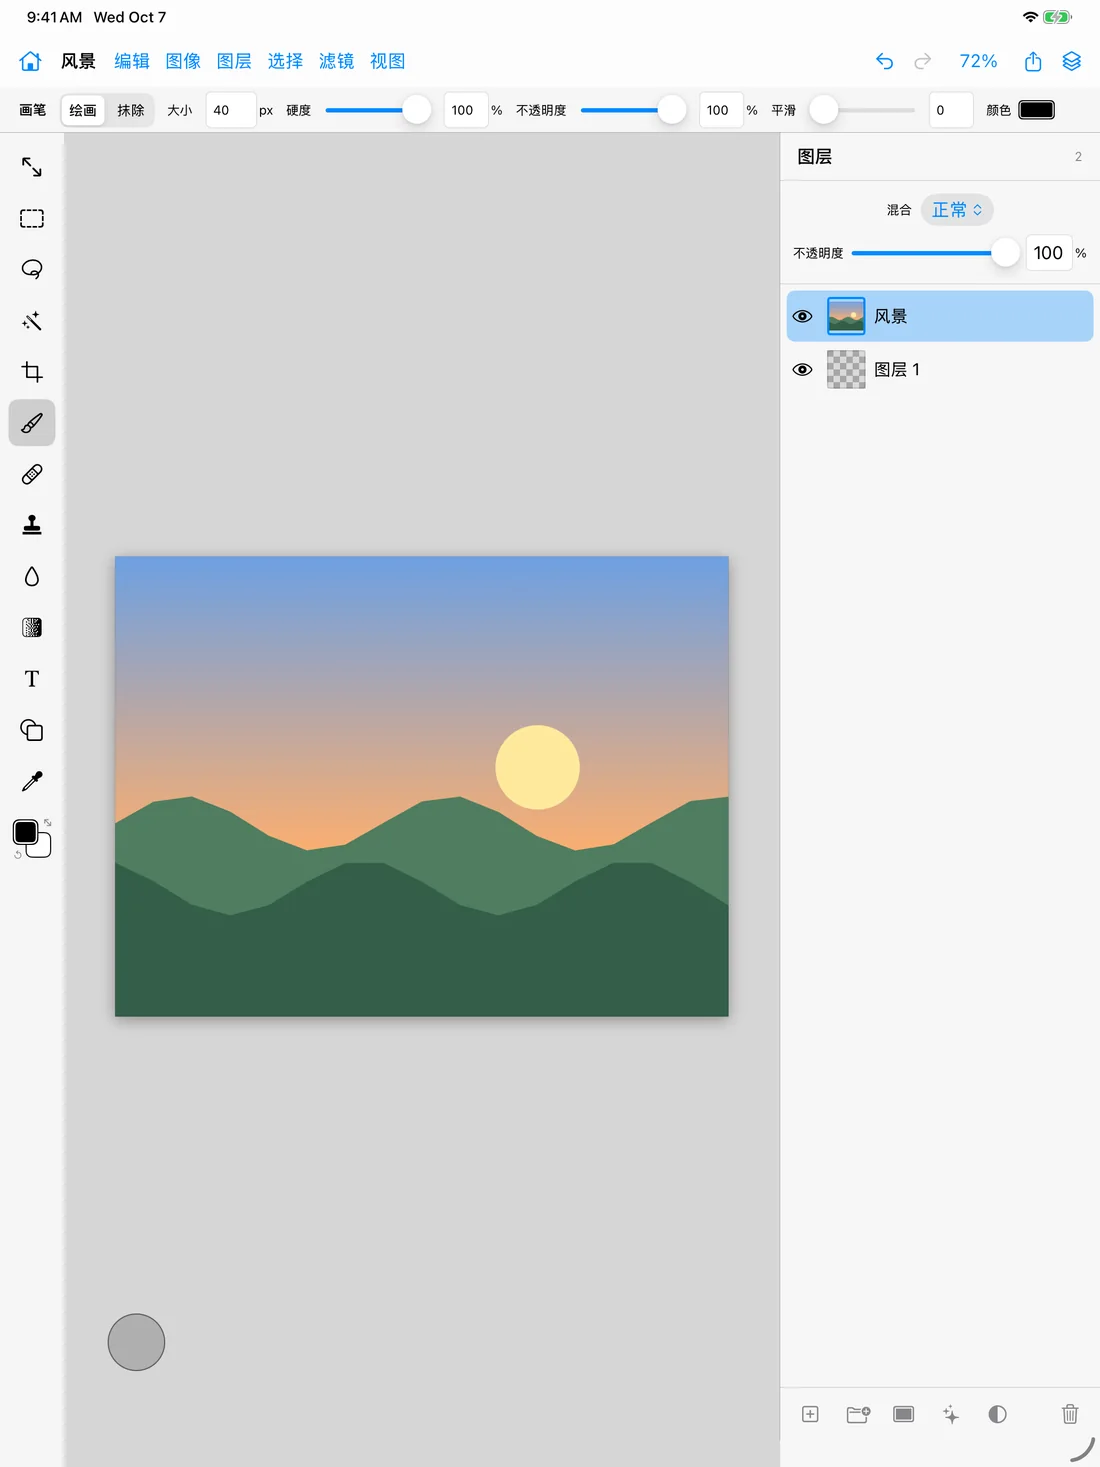Image resolution: width=1100 pixels, height=1467 pixels.
Task: Select the 图层 1 layer thumbnail
Action: 846,369
